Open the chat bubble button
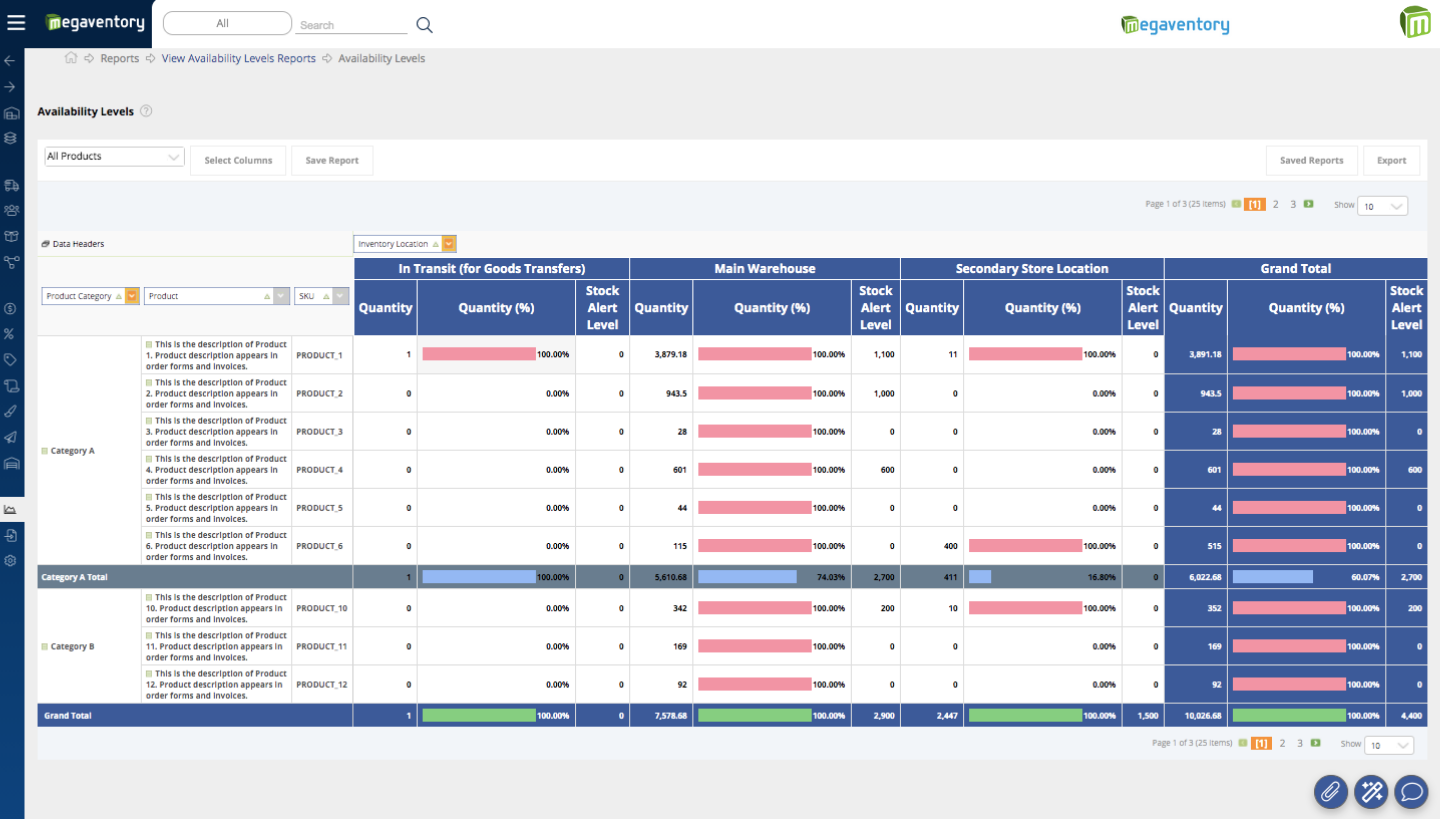The height and width of the screenshot is (819, 1440). pos(1411,792)
